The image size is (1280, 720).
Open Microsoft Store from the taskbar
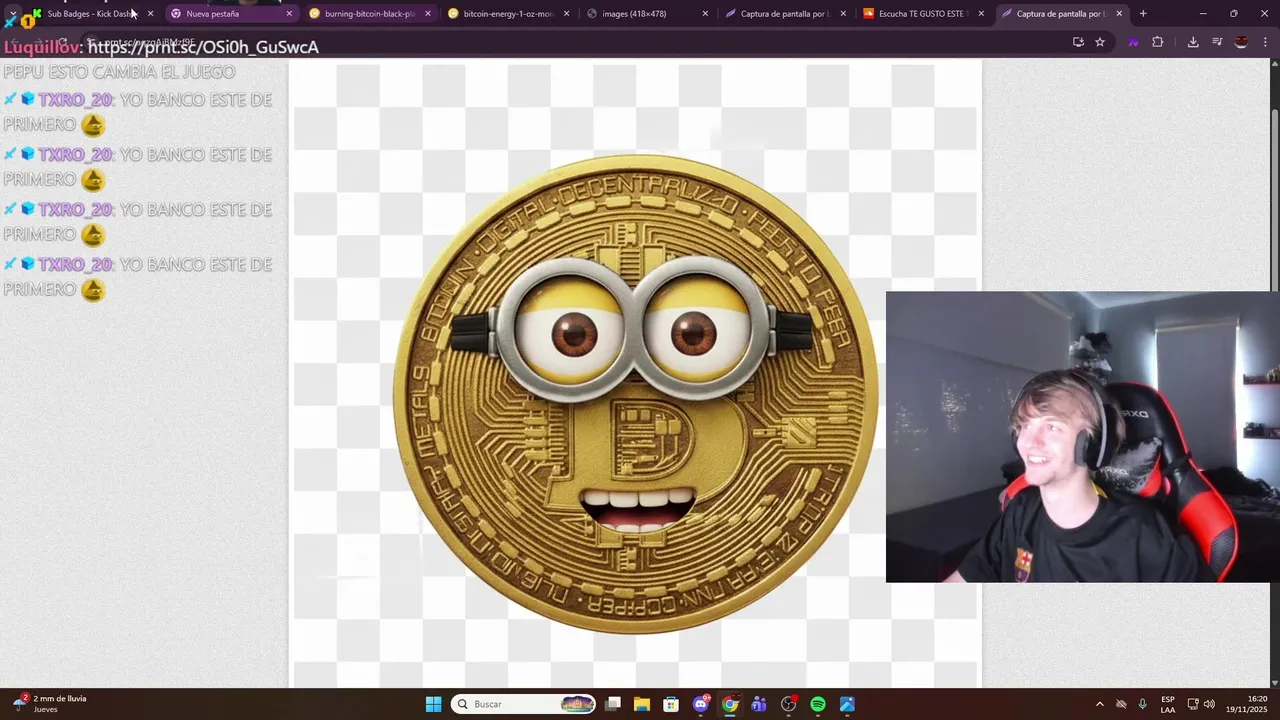pyautogui.click(x=671, y=704)
